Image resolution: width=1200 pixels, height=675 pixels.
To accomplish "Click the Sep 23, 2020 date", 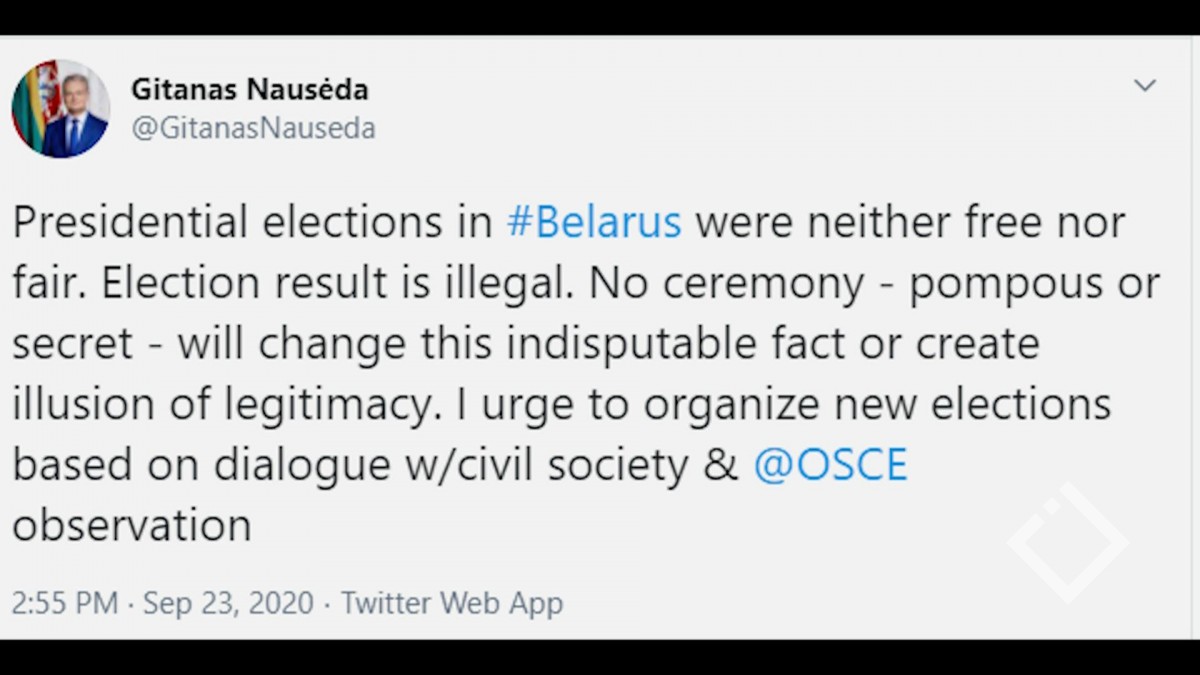I will click(x=228, y=603).
